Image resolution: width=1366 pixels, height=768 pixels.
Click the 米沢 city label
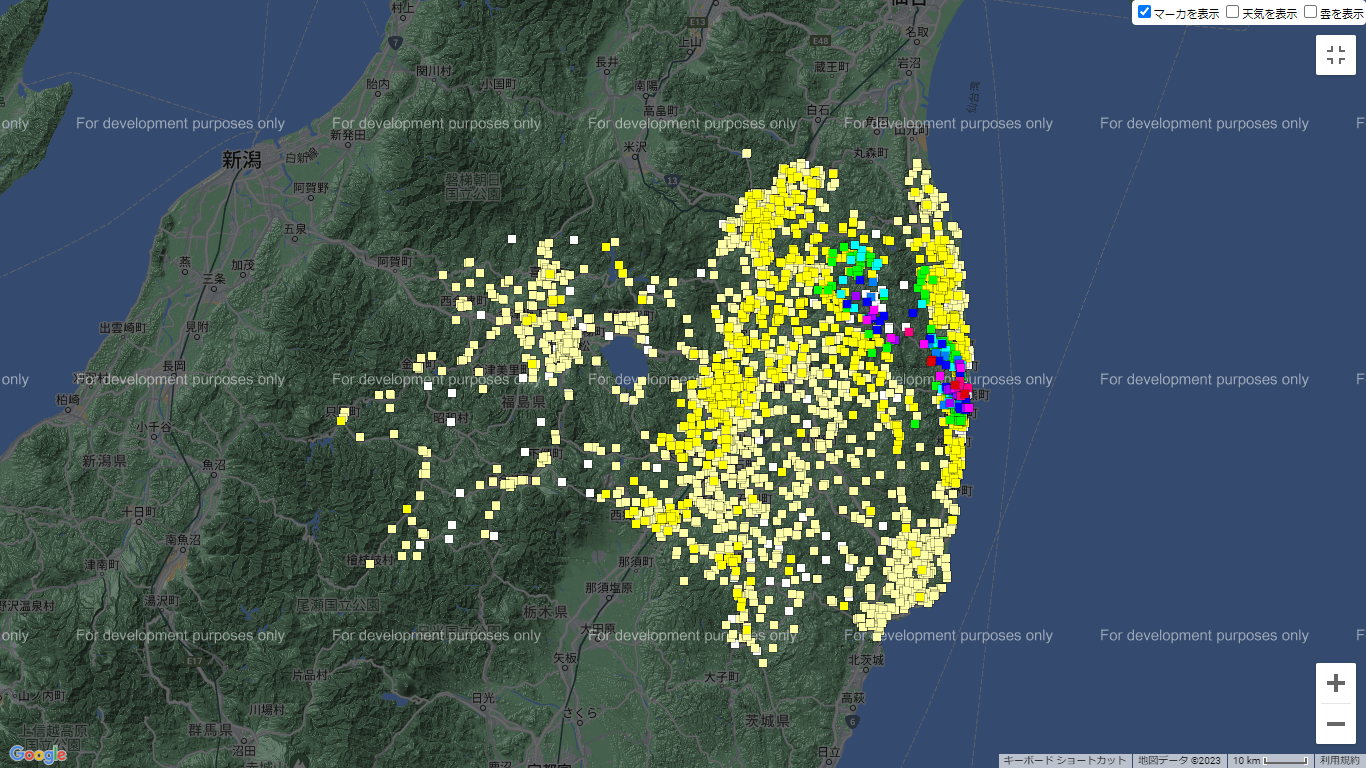tap(637, 147)
